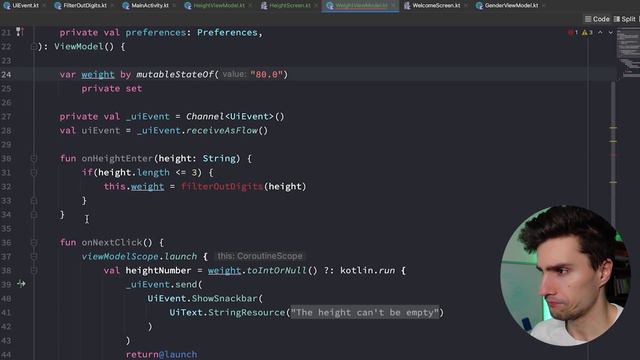Viewport: 640px width, 360px height.
Task: Click Preferences type on line 21
Action: [227, 33]
